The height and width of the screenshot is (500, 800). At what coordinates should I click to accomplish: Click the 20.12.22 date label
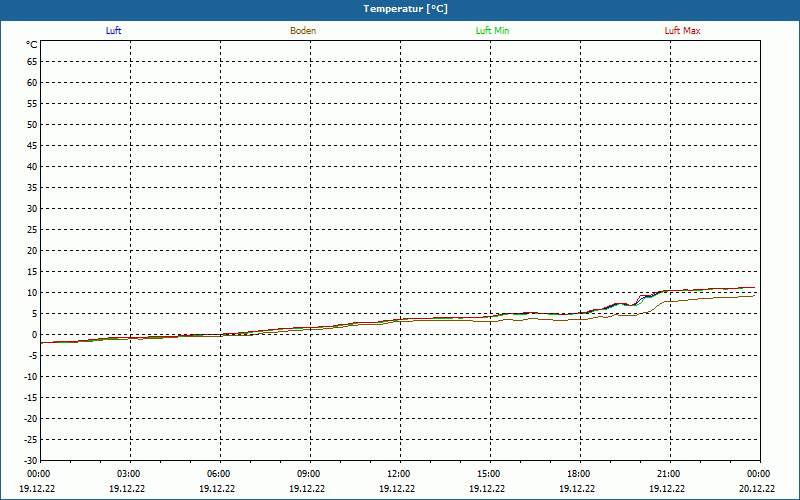[x=757, y=489]
